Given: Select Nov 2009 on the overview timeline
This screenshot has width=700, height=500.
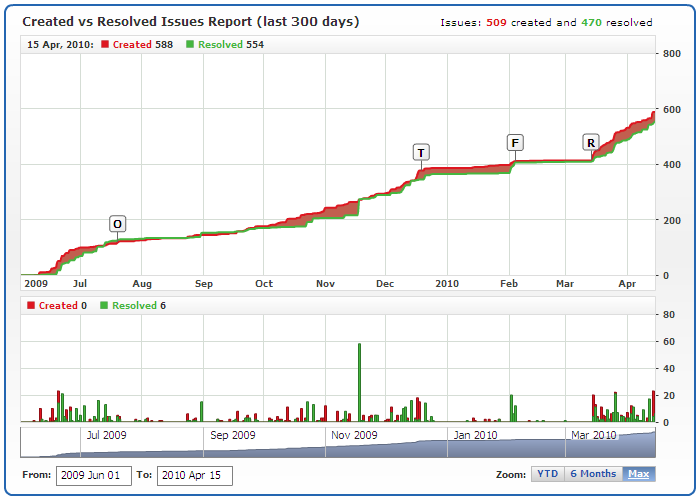Looking at the screenshot, I should (x=353, y=435).
